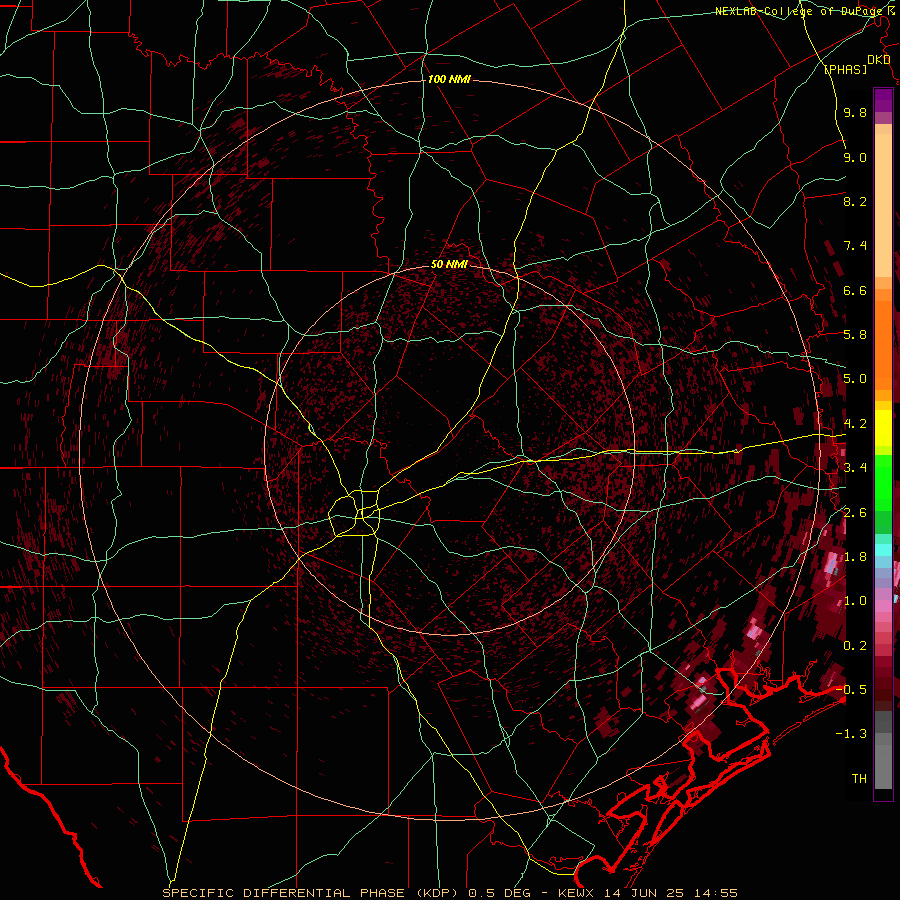Click the -1.3 scale value

coord(851,734)
